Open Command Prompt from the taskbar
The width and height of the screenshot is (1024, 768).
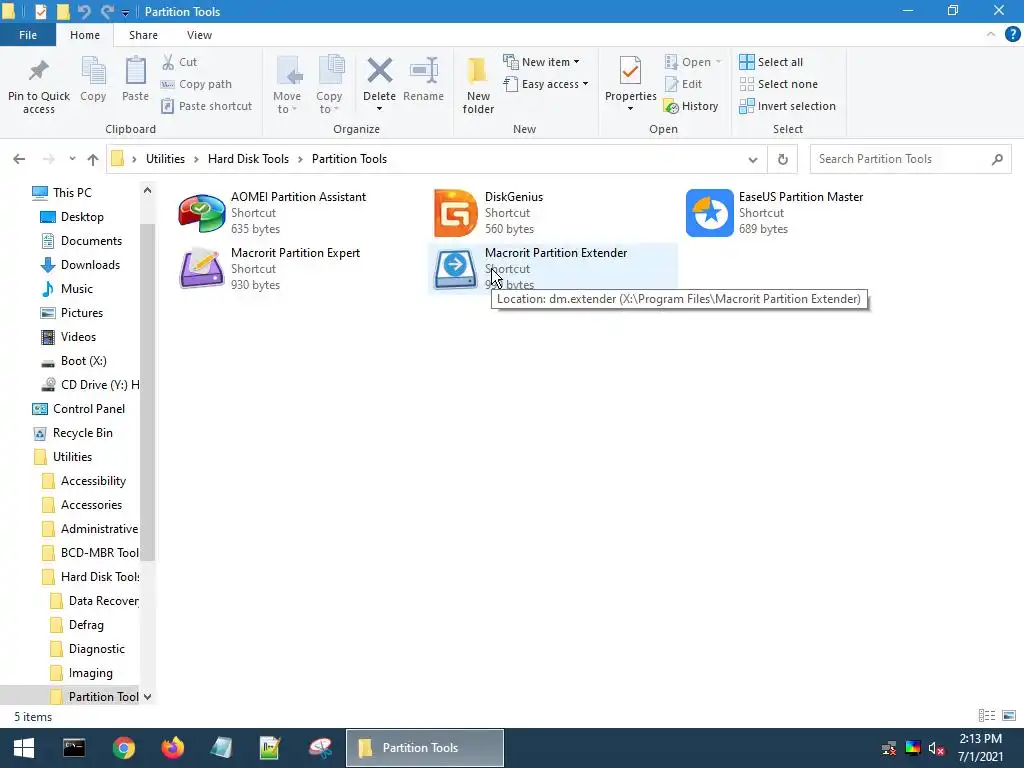click(74, 748)
